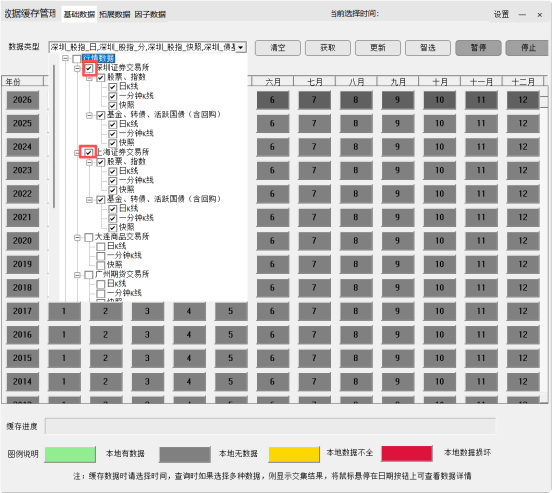The width and height of the screenshot is (552, 493).
Task: Collapse the 上海证券交易所 tree node
Action: pos(77,152)
